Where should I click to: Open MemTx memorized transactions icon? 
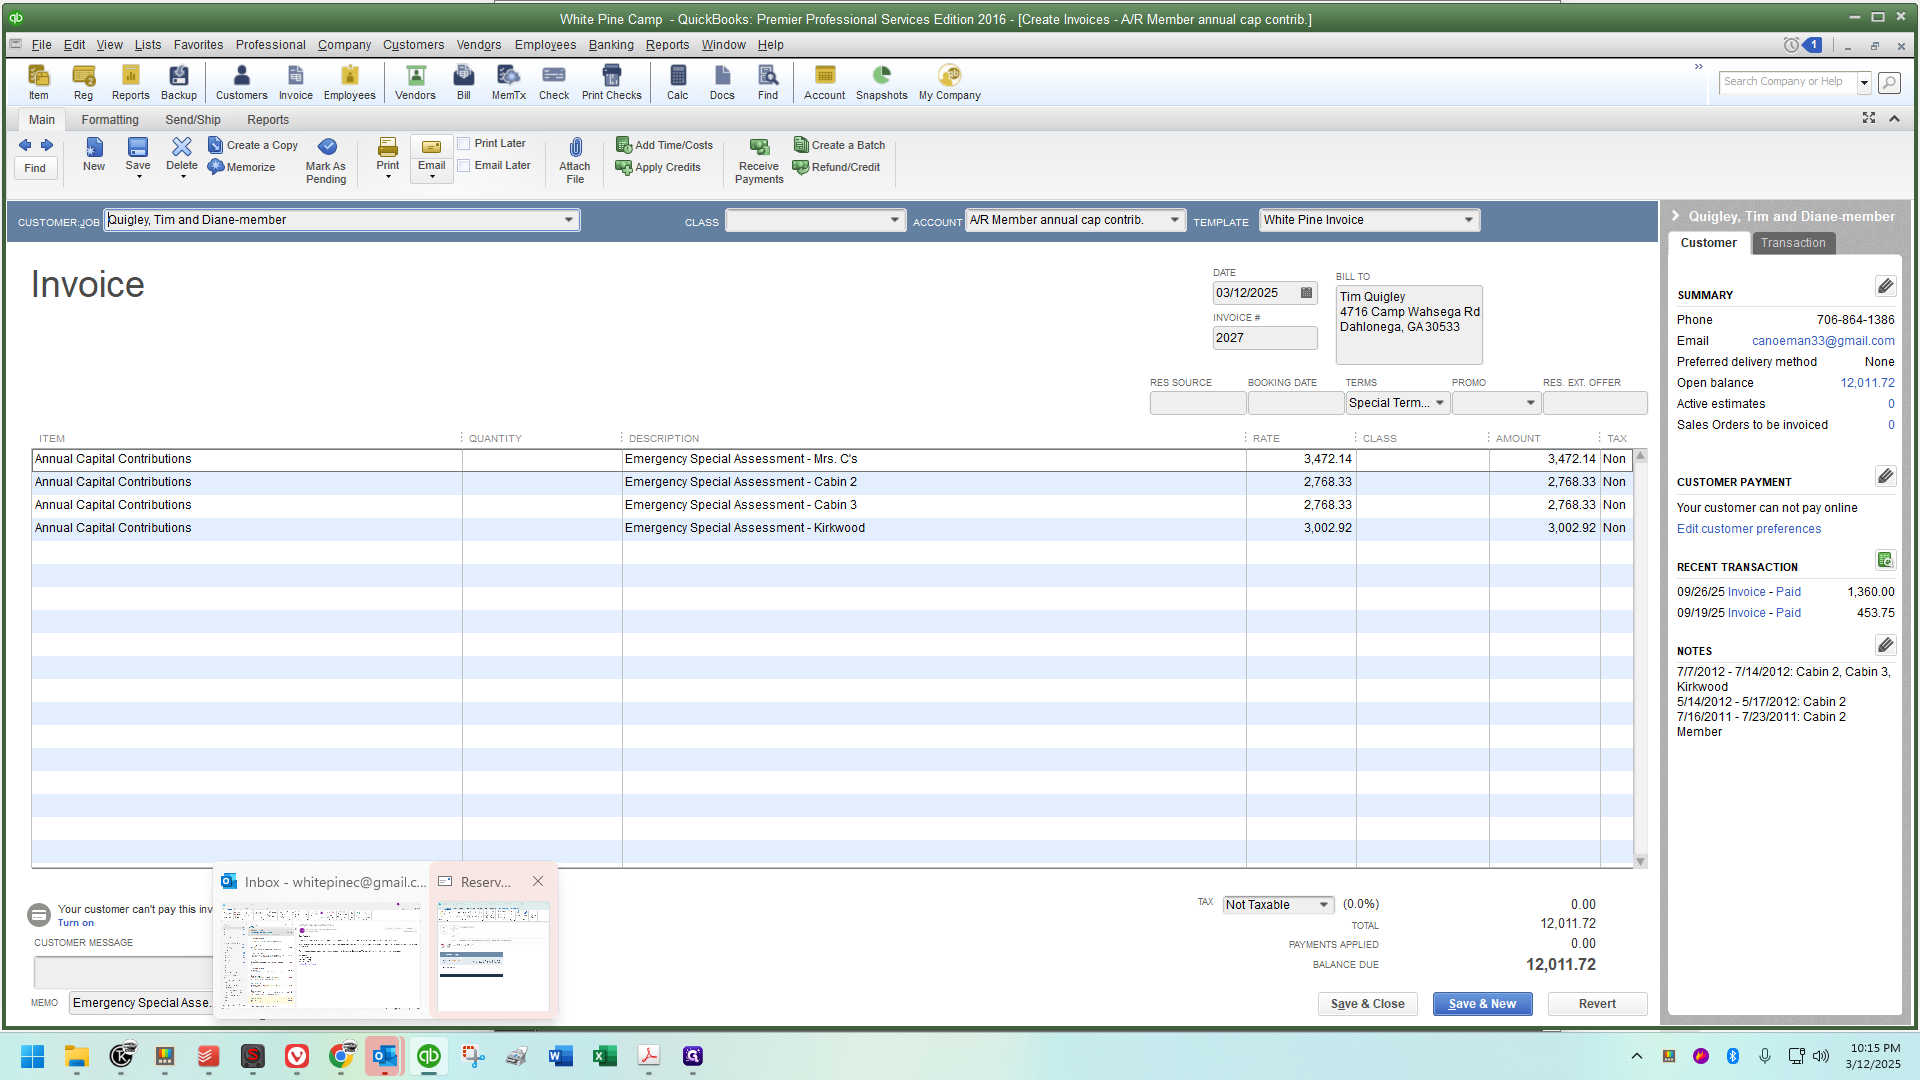(x=508, y=82)
